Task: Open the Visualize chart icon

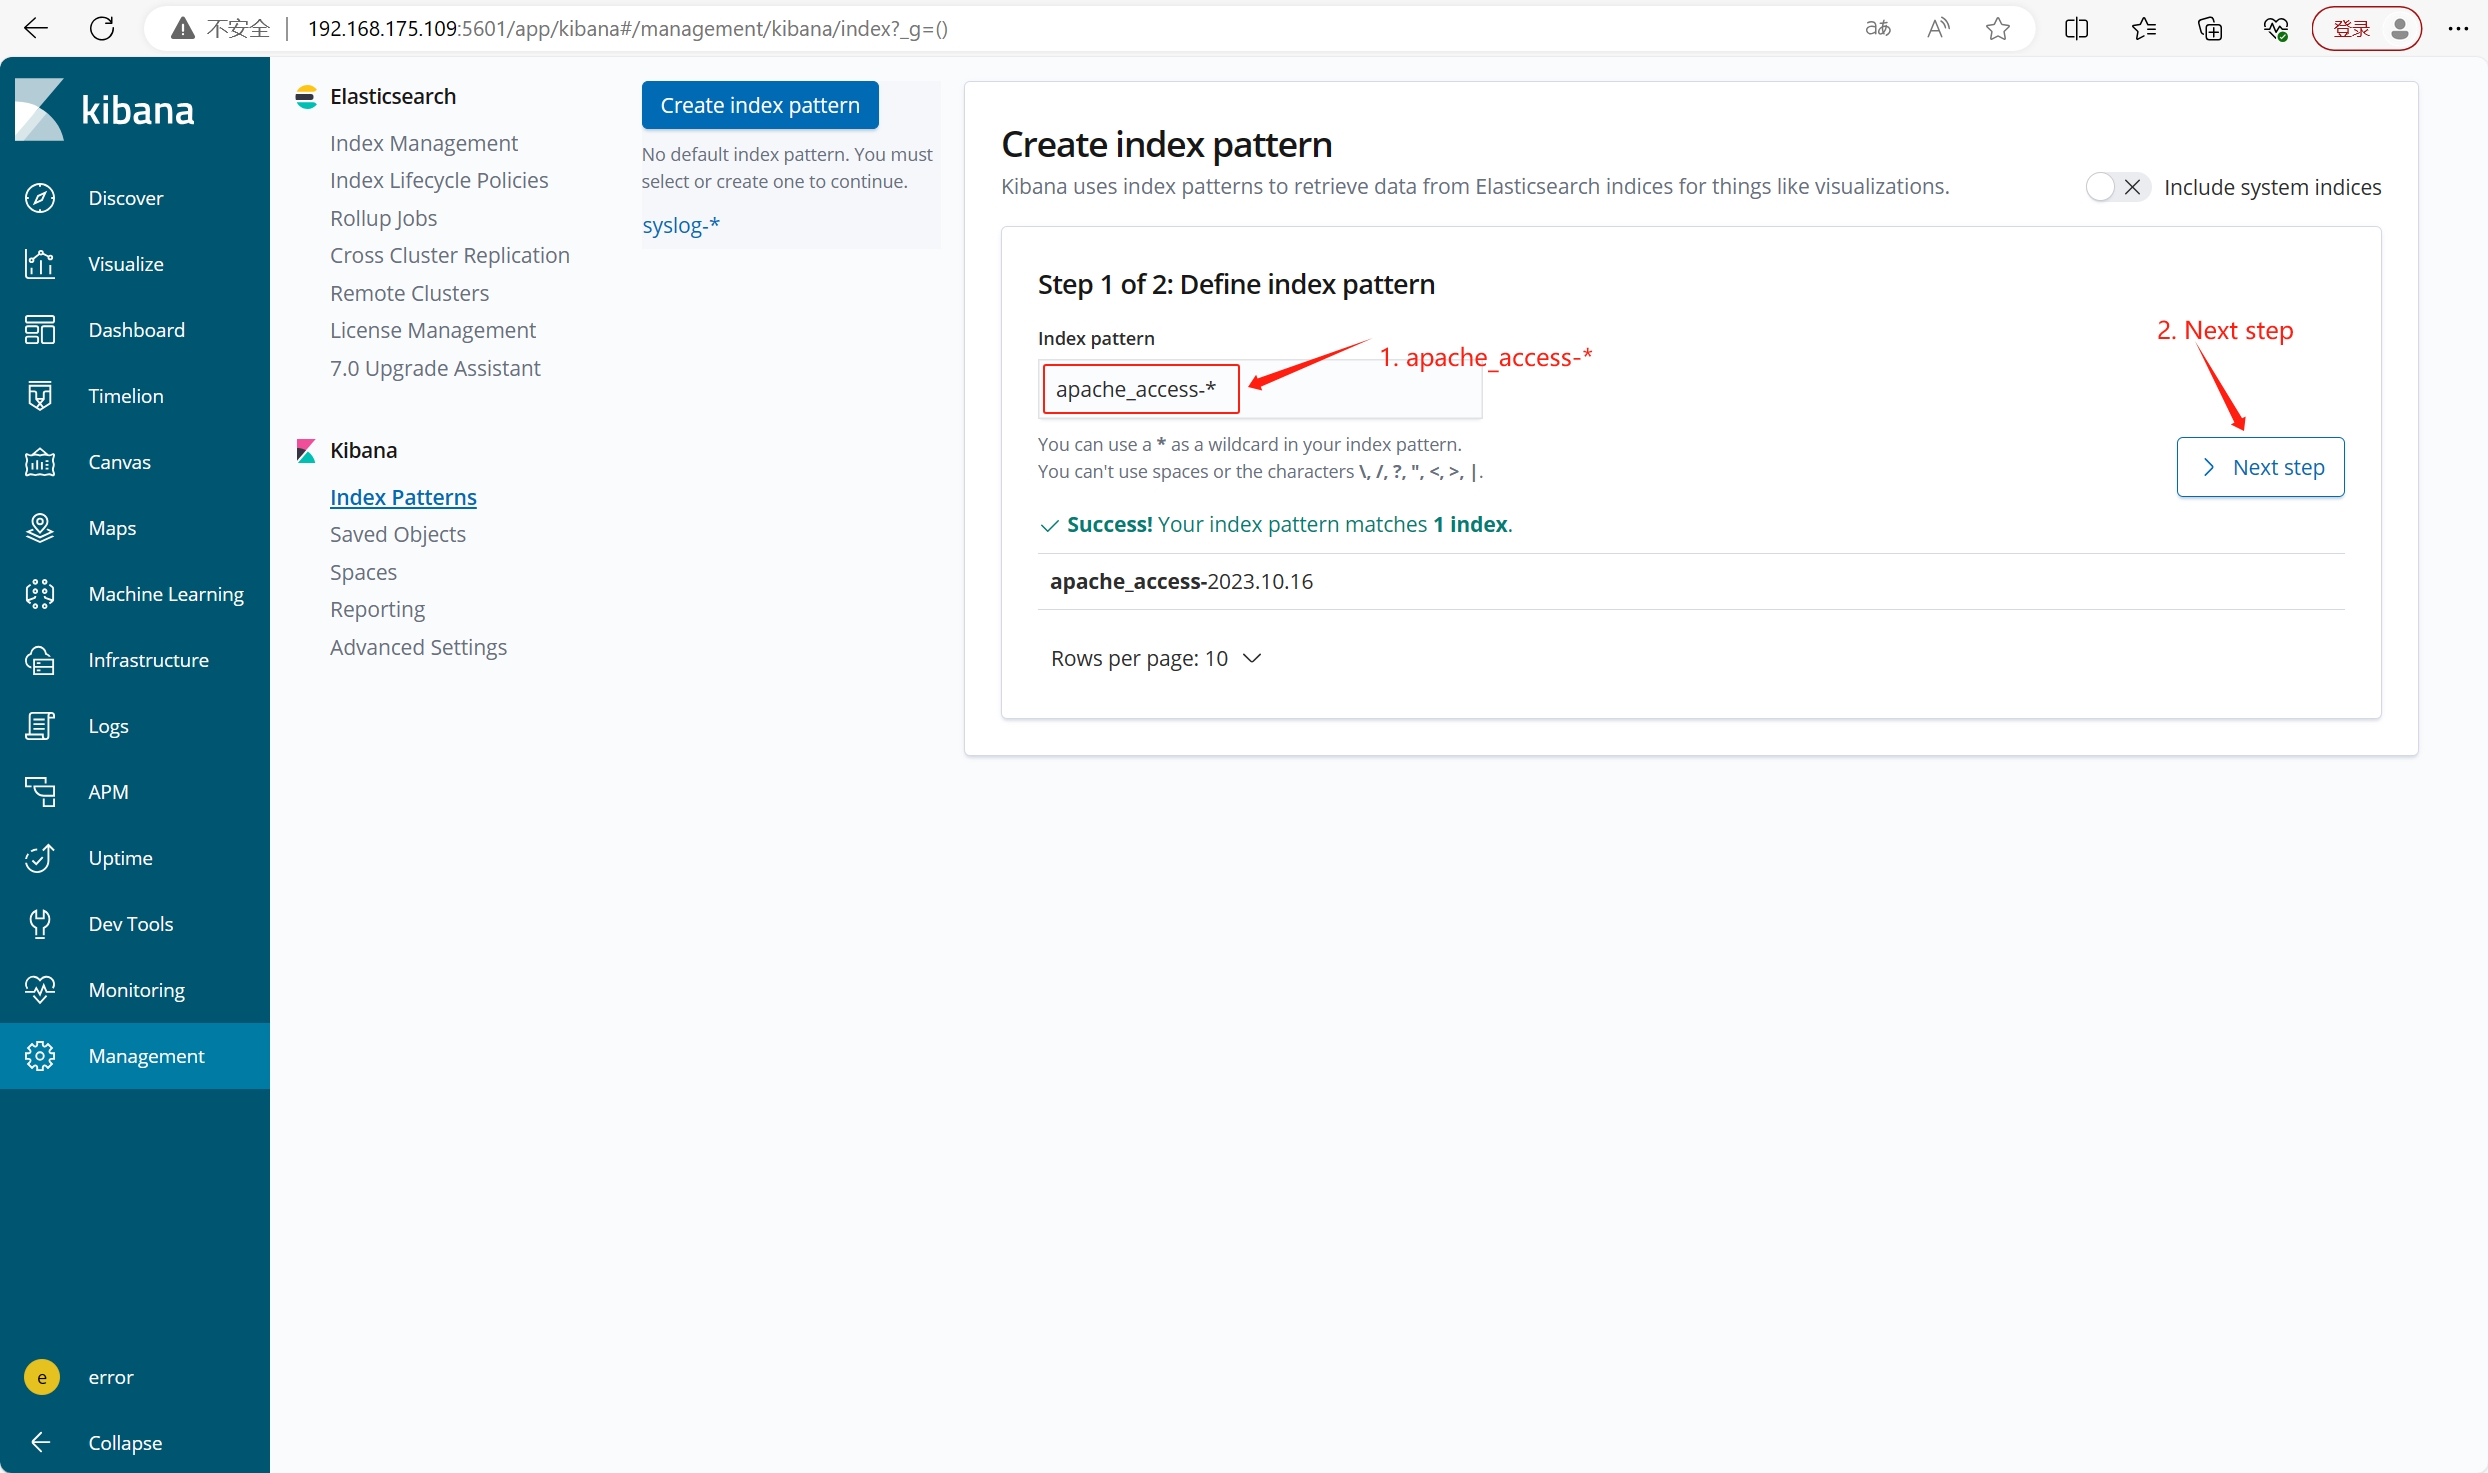Action: pyautogui.click(x=40, y=264)
